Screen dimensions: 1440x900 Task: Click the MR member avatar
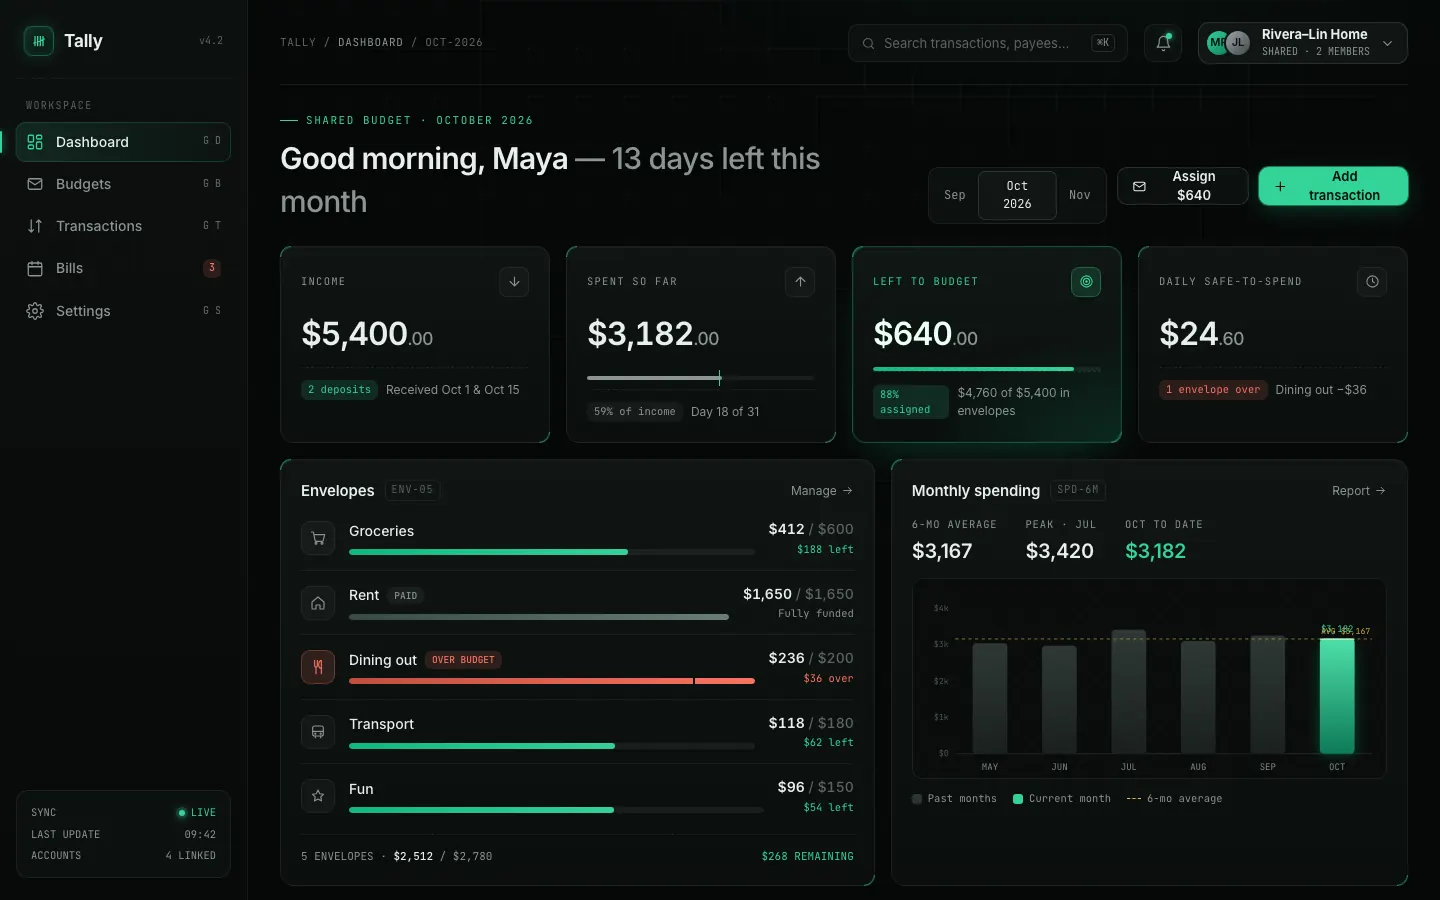click(1216, 43)
